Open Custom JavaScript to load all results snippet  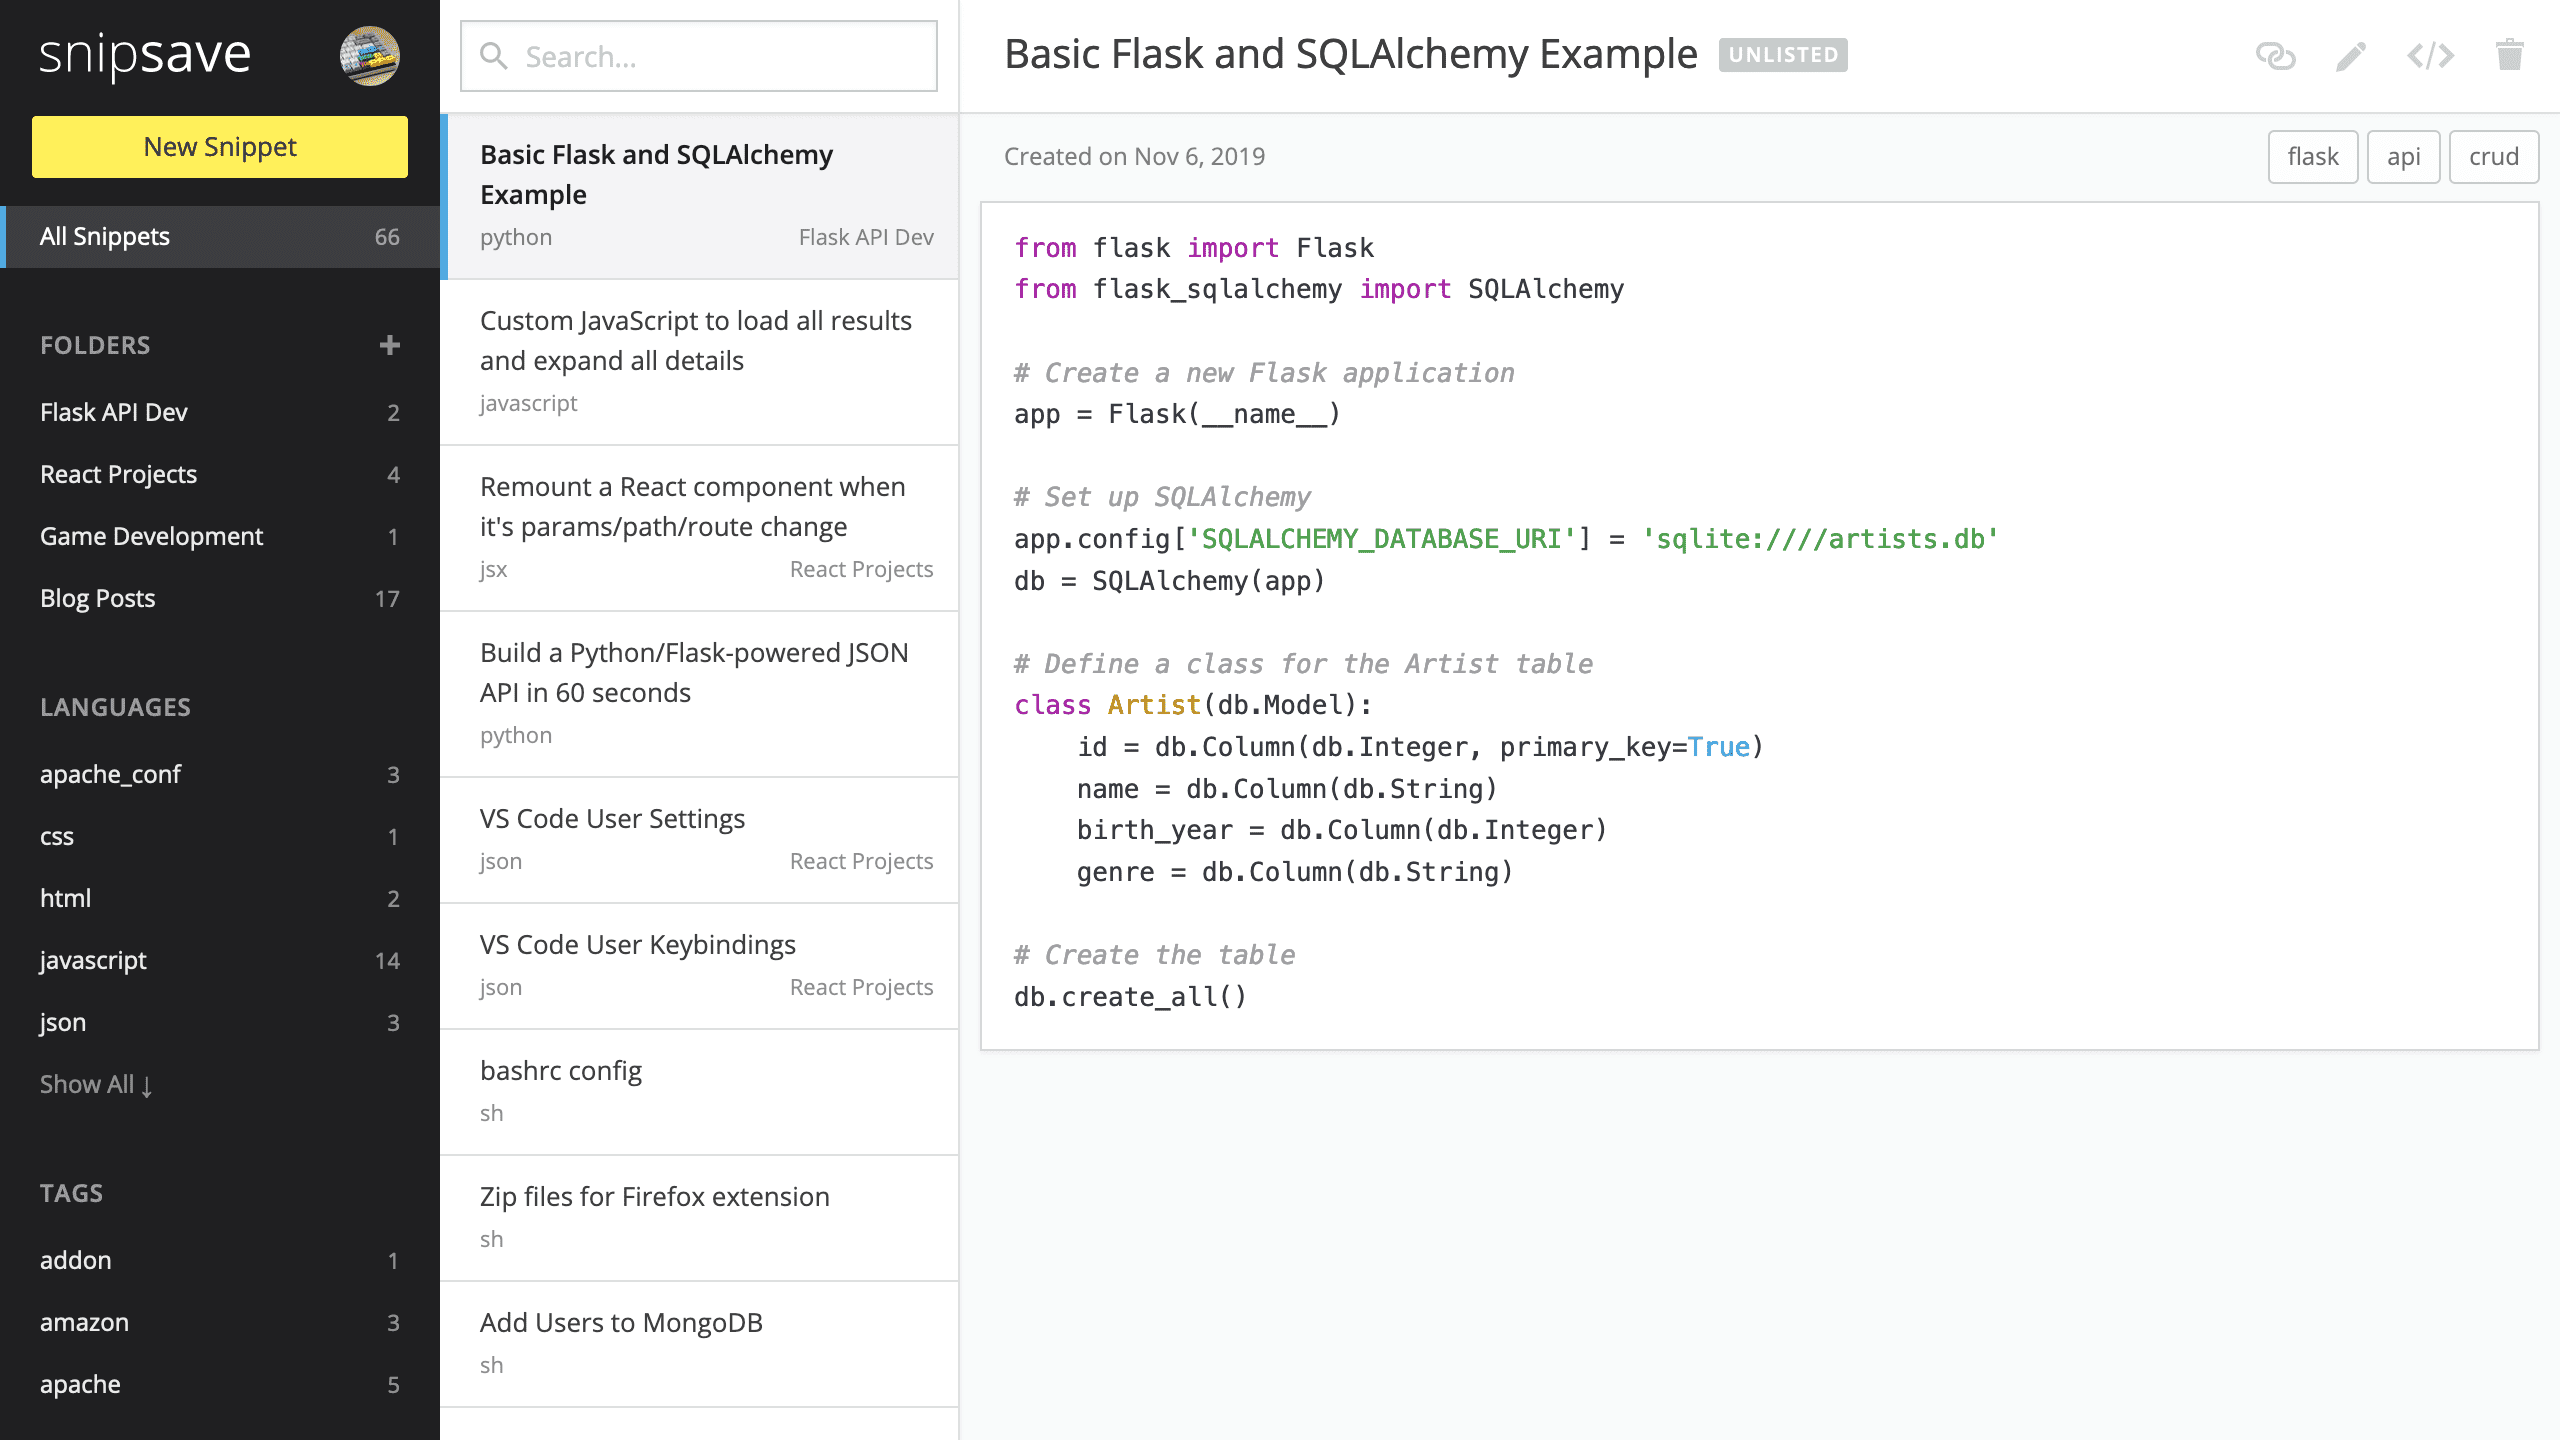coord(699,362)
